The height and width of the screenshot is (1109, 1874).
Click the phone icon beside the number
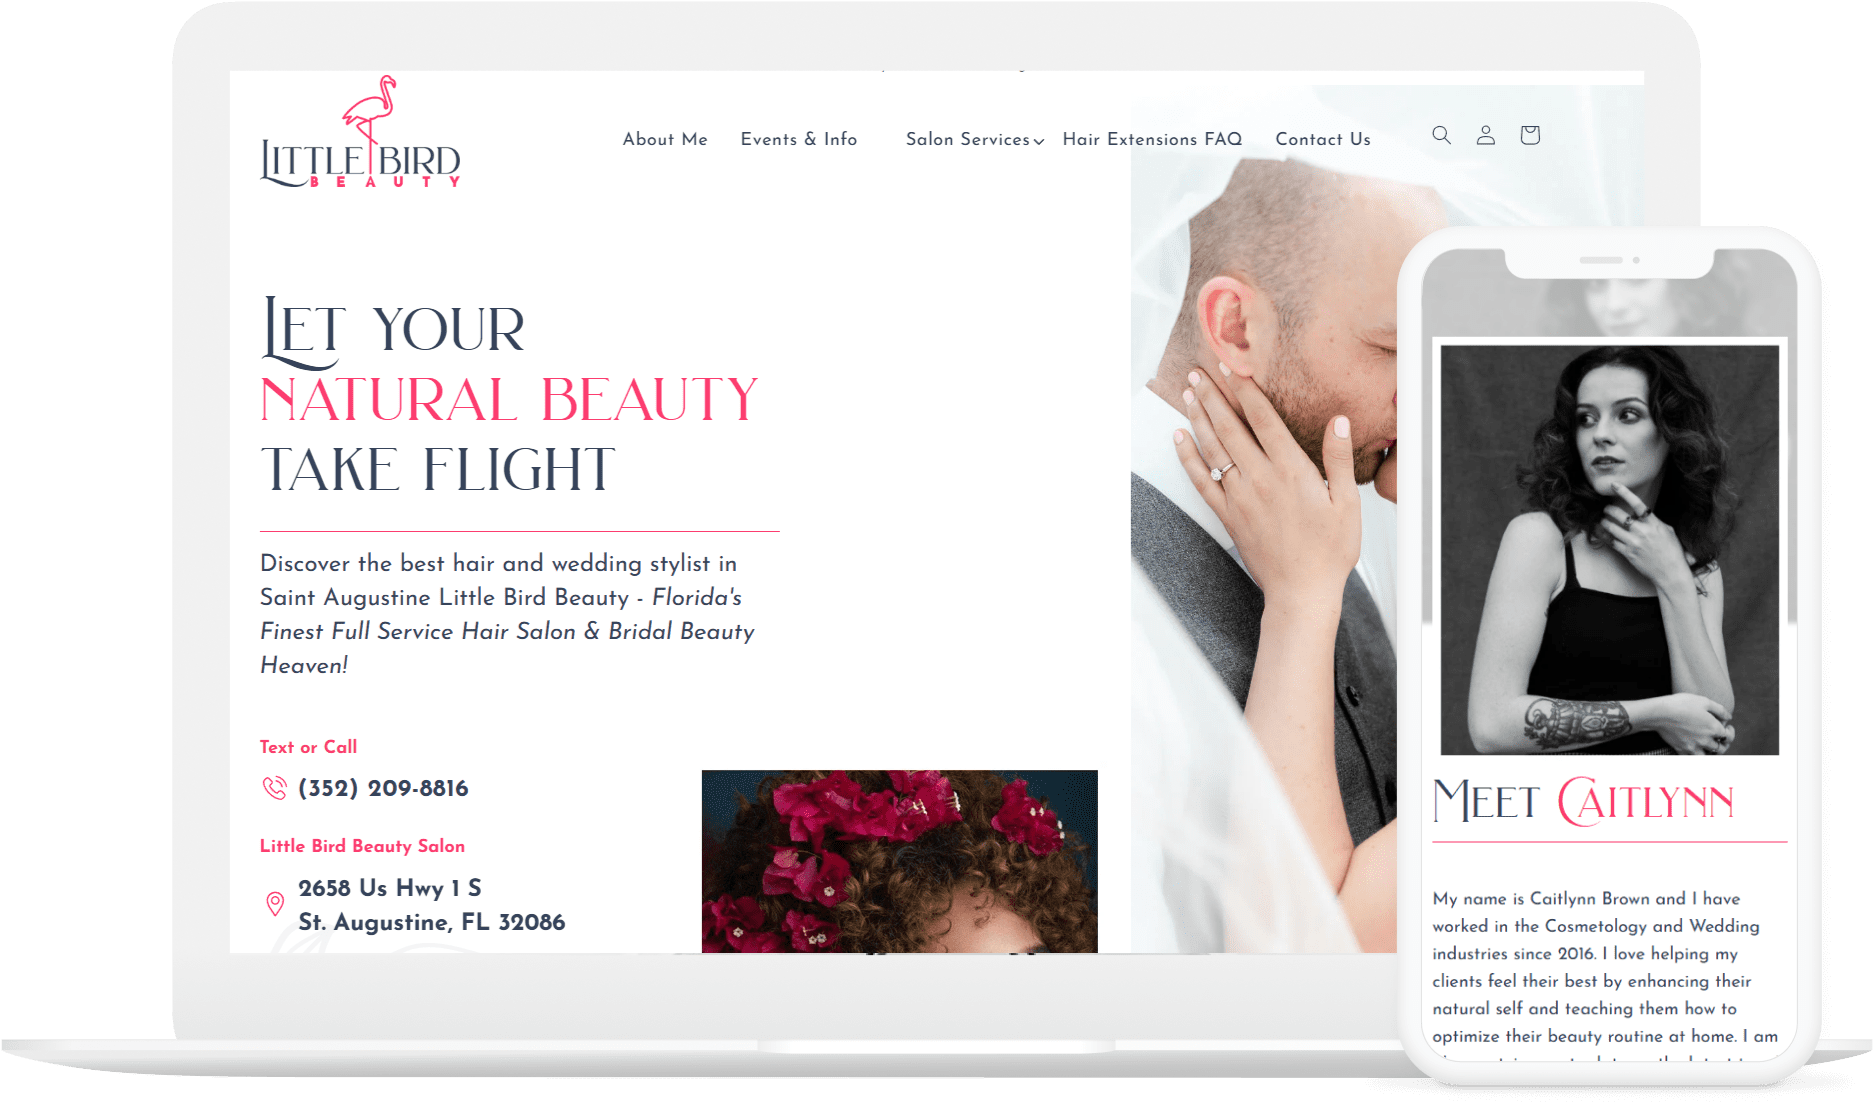[274, 788]
